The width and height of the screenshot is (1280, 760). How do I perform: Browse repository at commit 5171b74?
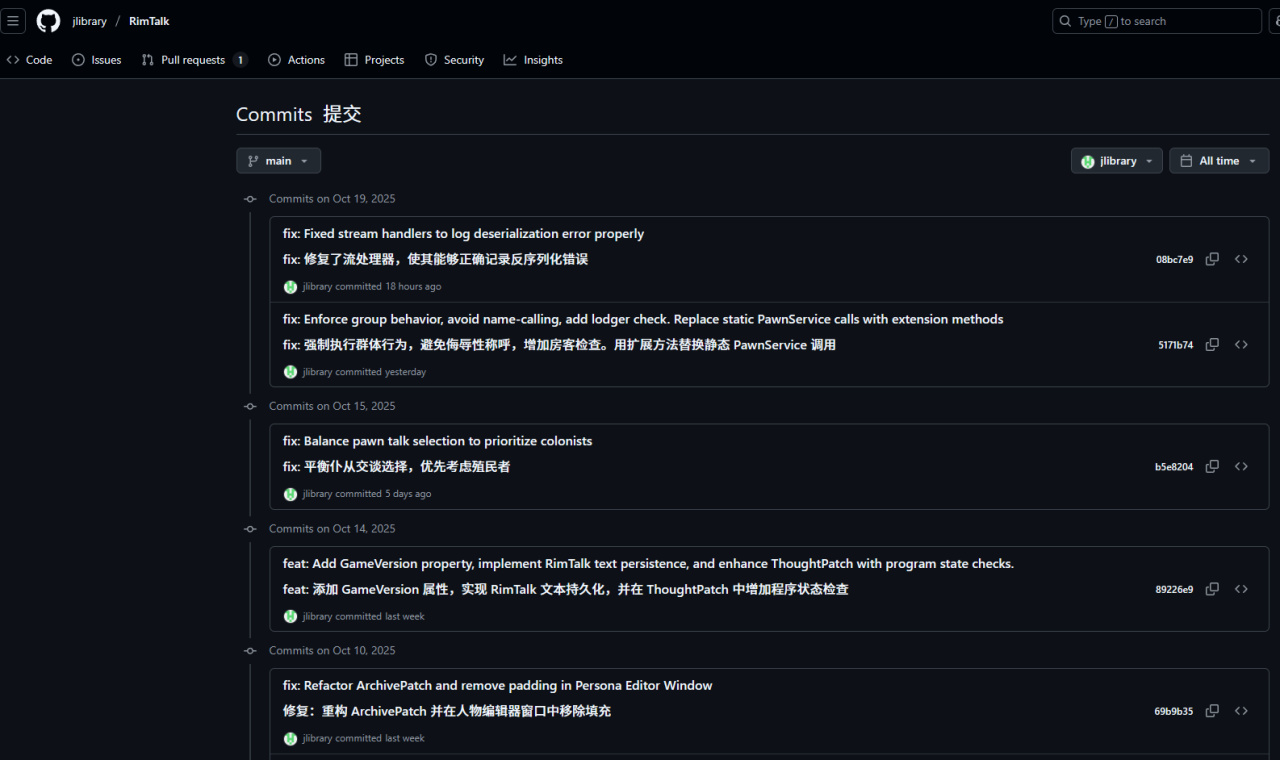(x=1241, y=344)
